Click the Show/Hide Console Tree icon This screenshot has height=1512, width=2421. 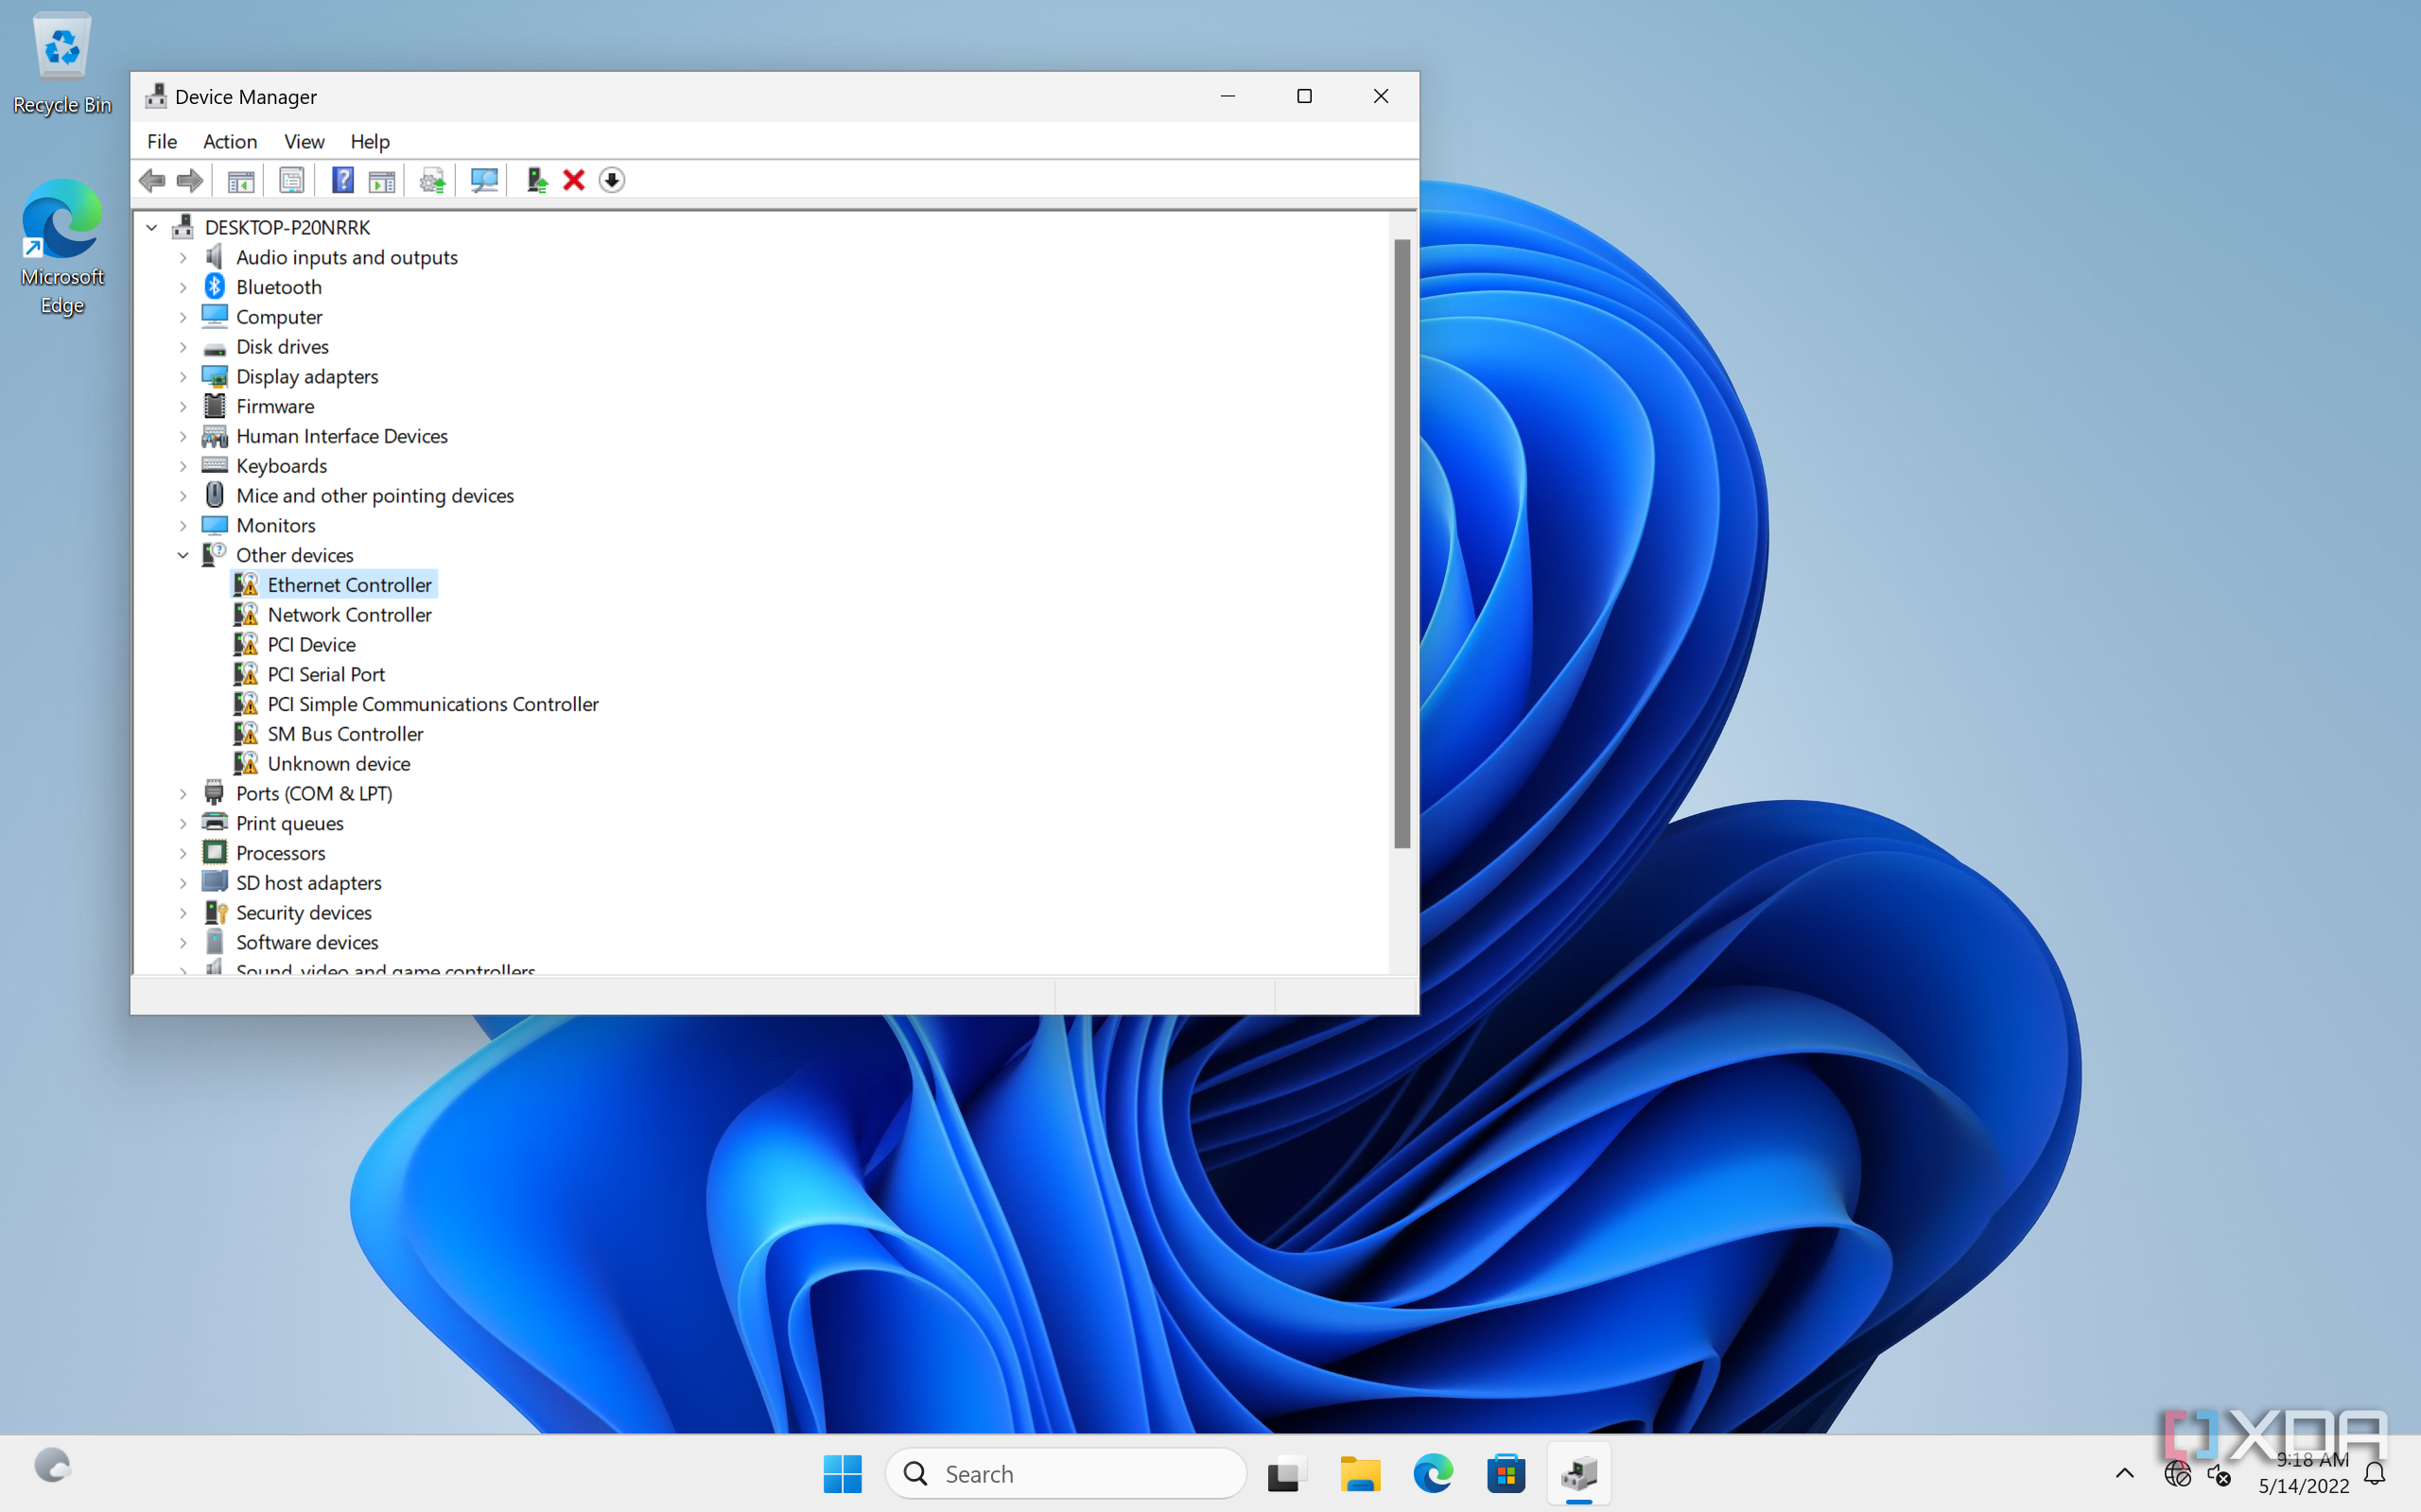[240, 180]
